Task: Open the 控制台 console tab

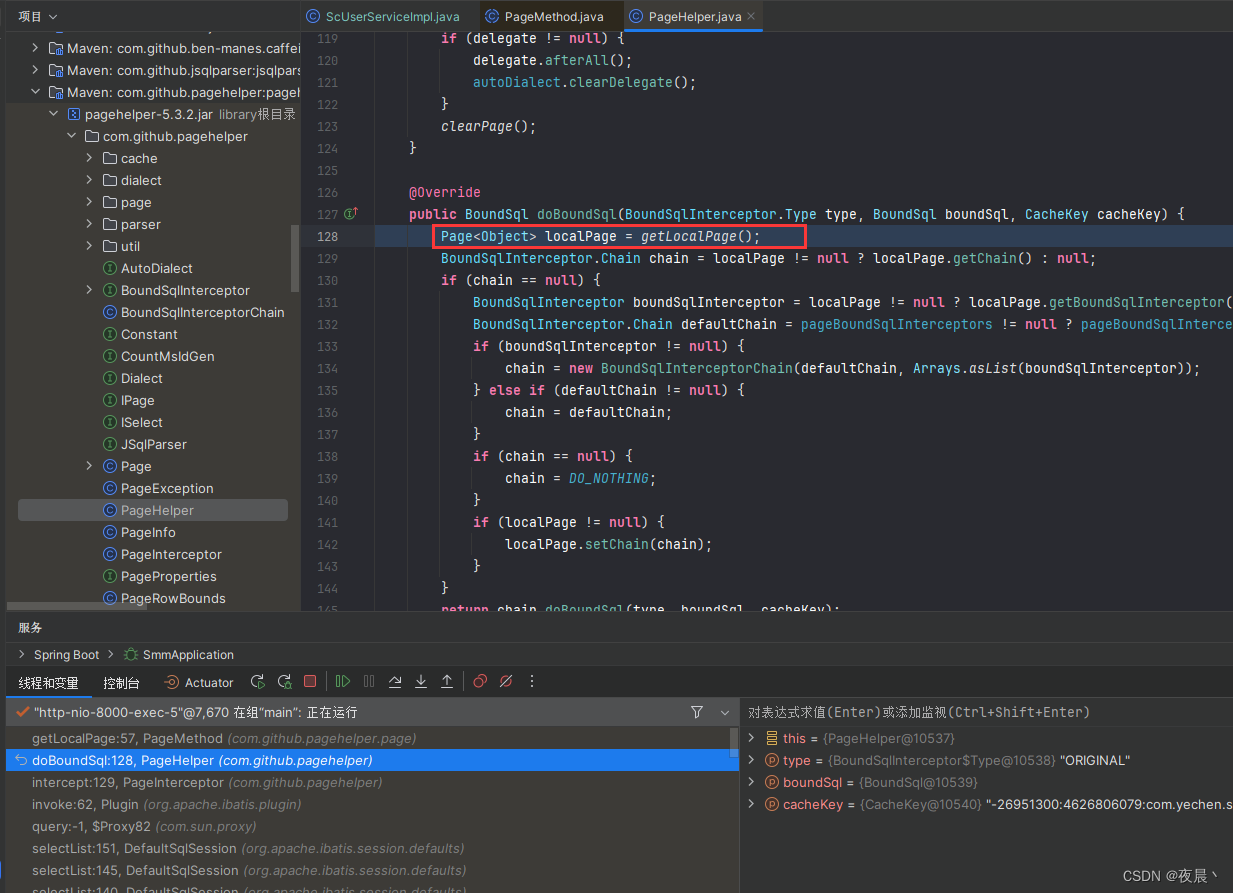Action: point(121,683)
